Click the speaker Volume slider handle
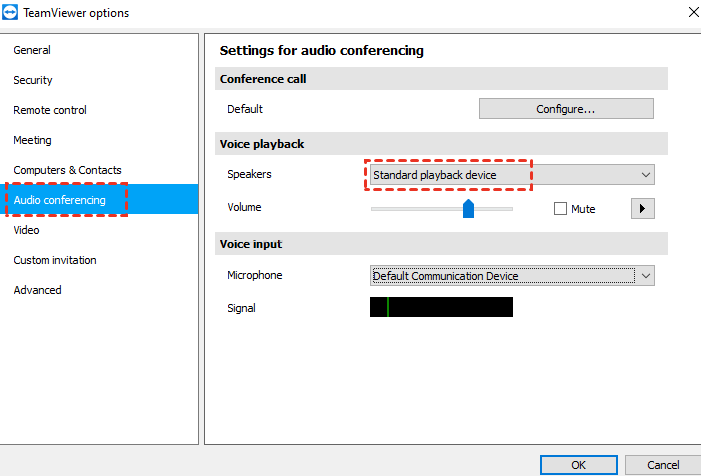 coord(468,208)
